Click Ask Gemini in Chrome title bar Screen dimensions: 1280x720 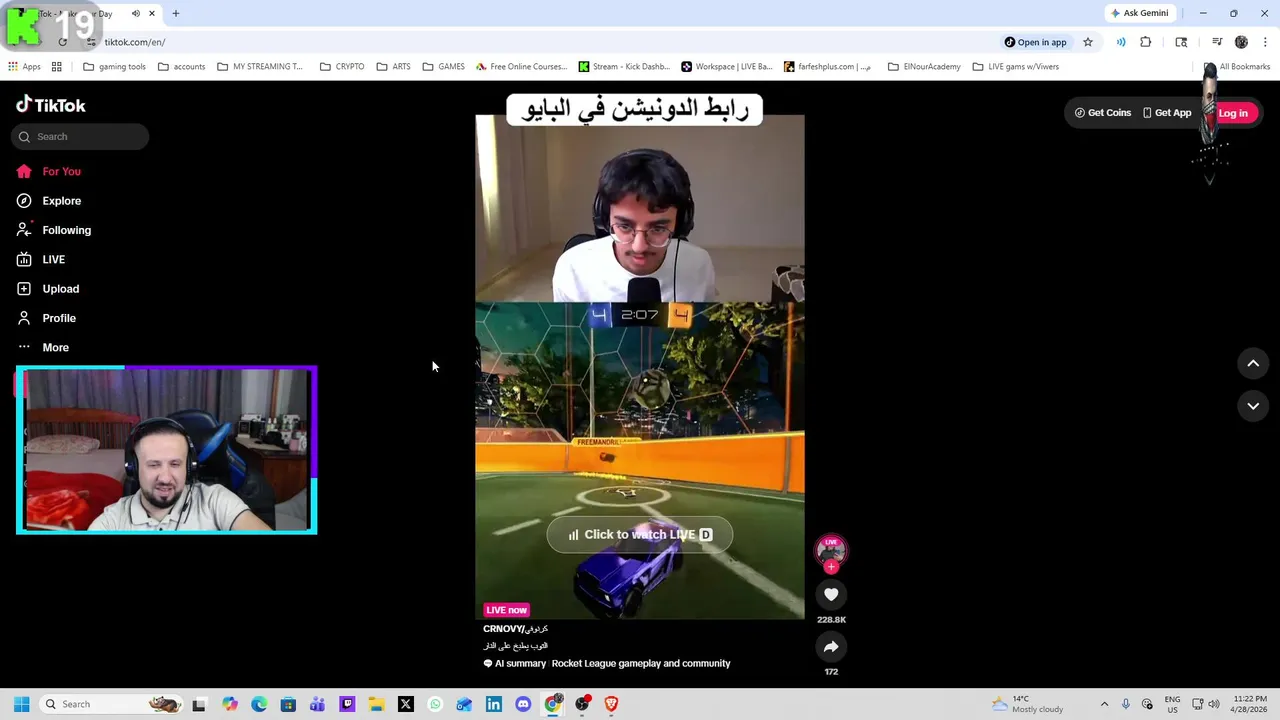[x=1139, y=13]
